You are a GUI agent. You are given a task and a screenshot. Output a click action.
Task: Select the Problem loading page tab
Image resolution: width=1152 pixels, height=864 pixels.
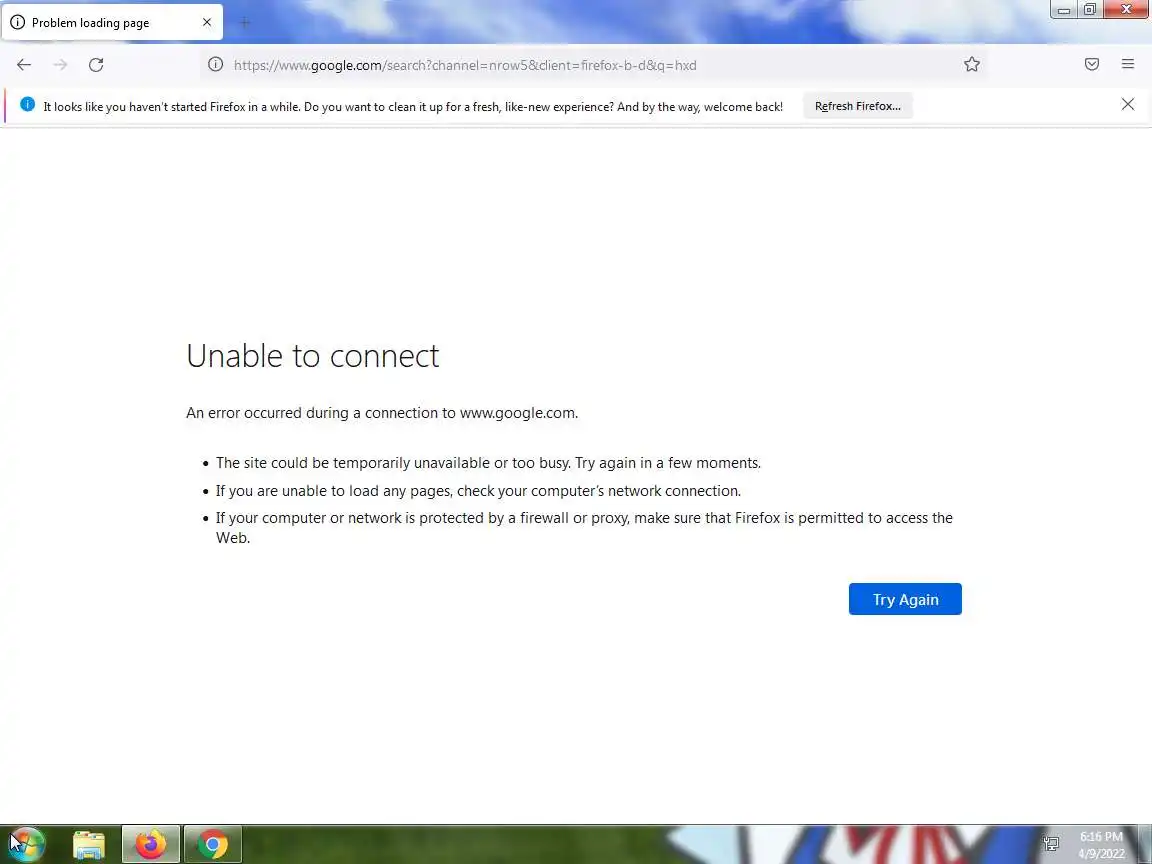[x=112, y=23]
